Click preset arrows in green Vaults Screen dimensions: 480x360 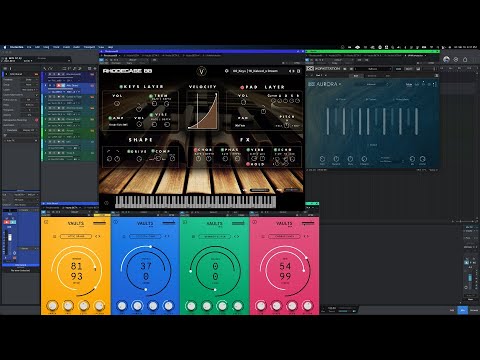(x=236, y=236)
